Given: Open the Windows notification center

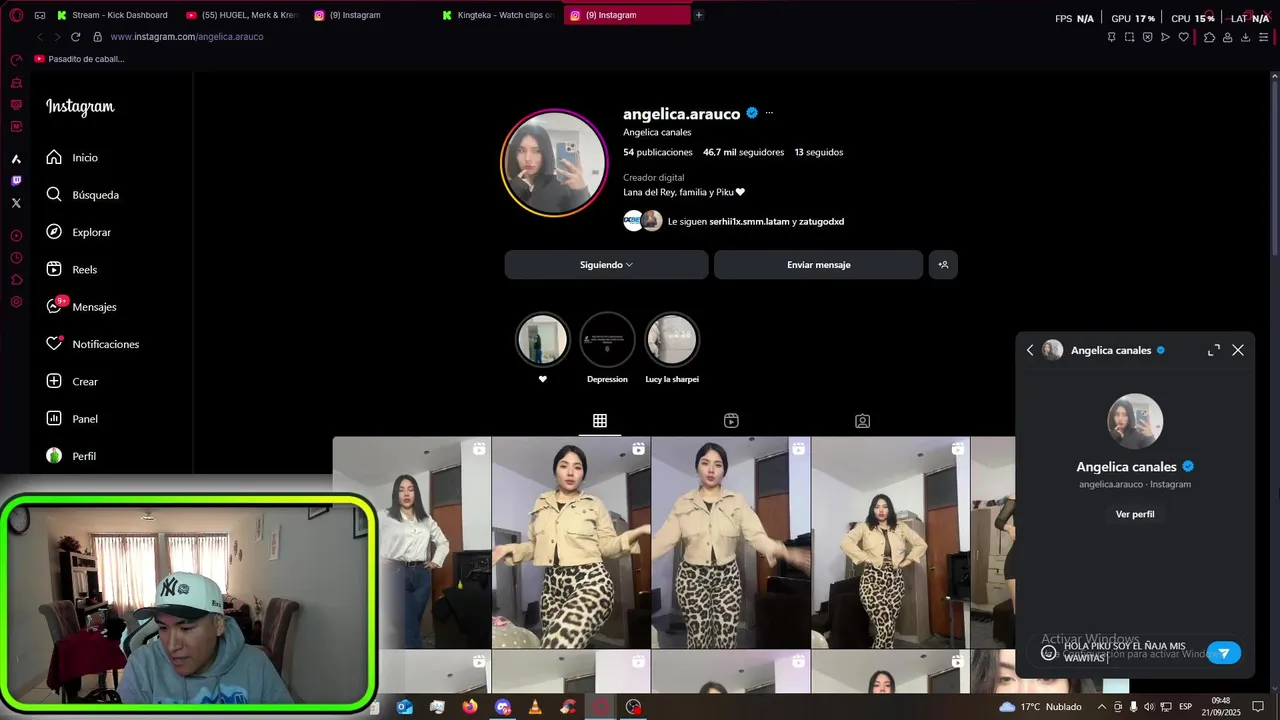Looking at the screenshot, I should tap(1258, 707).
